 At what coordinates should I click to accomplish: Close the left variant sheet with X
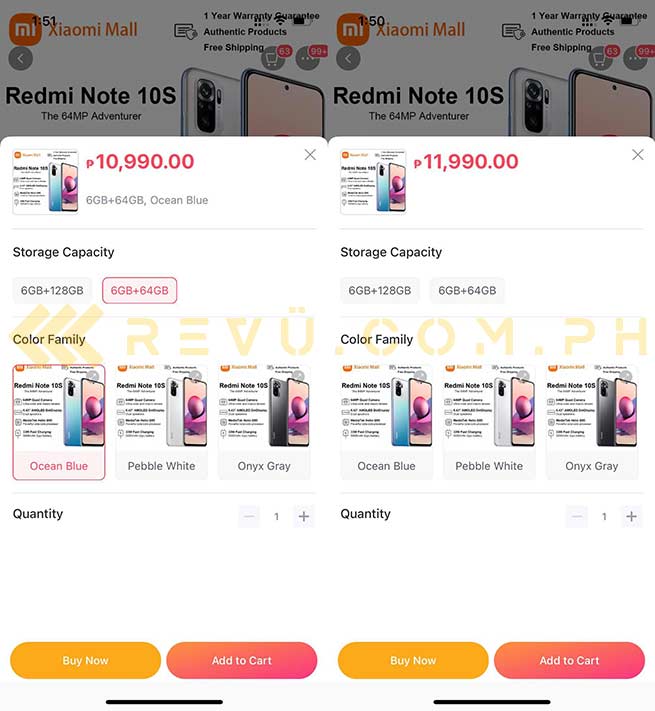pos(310,155)
